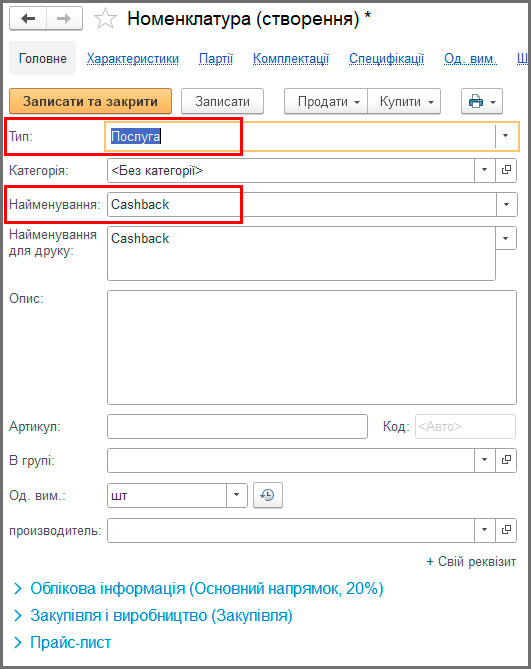Expand Облікова інформація section
Screen dimensions: 531x669
(206, 589)
